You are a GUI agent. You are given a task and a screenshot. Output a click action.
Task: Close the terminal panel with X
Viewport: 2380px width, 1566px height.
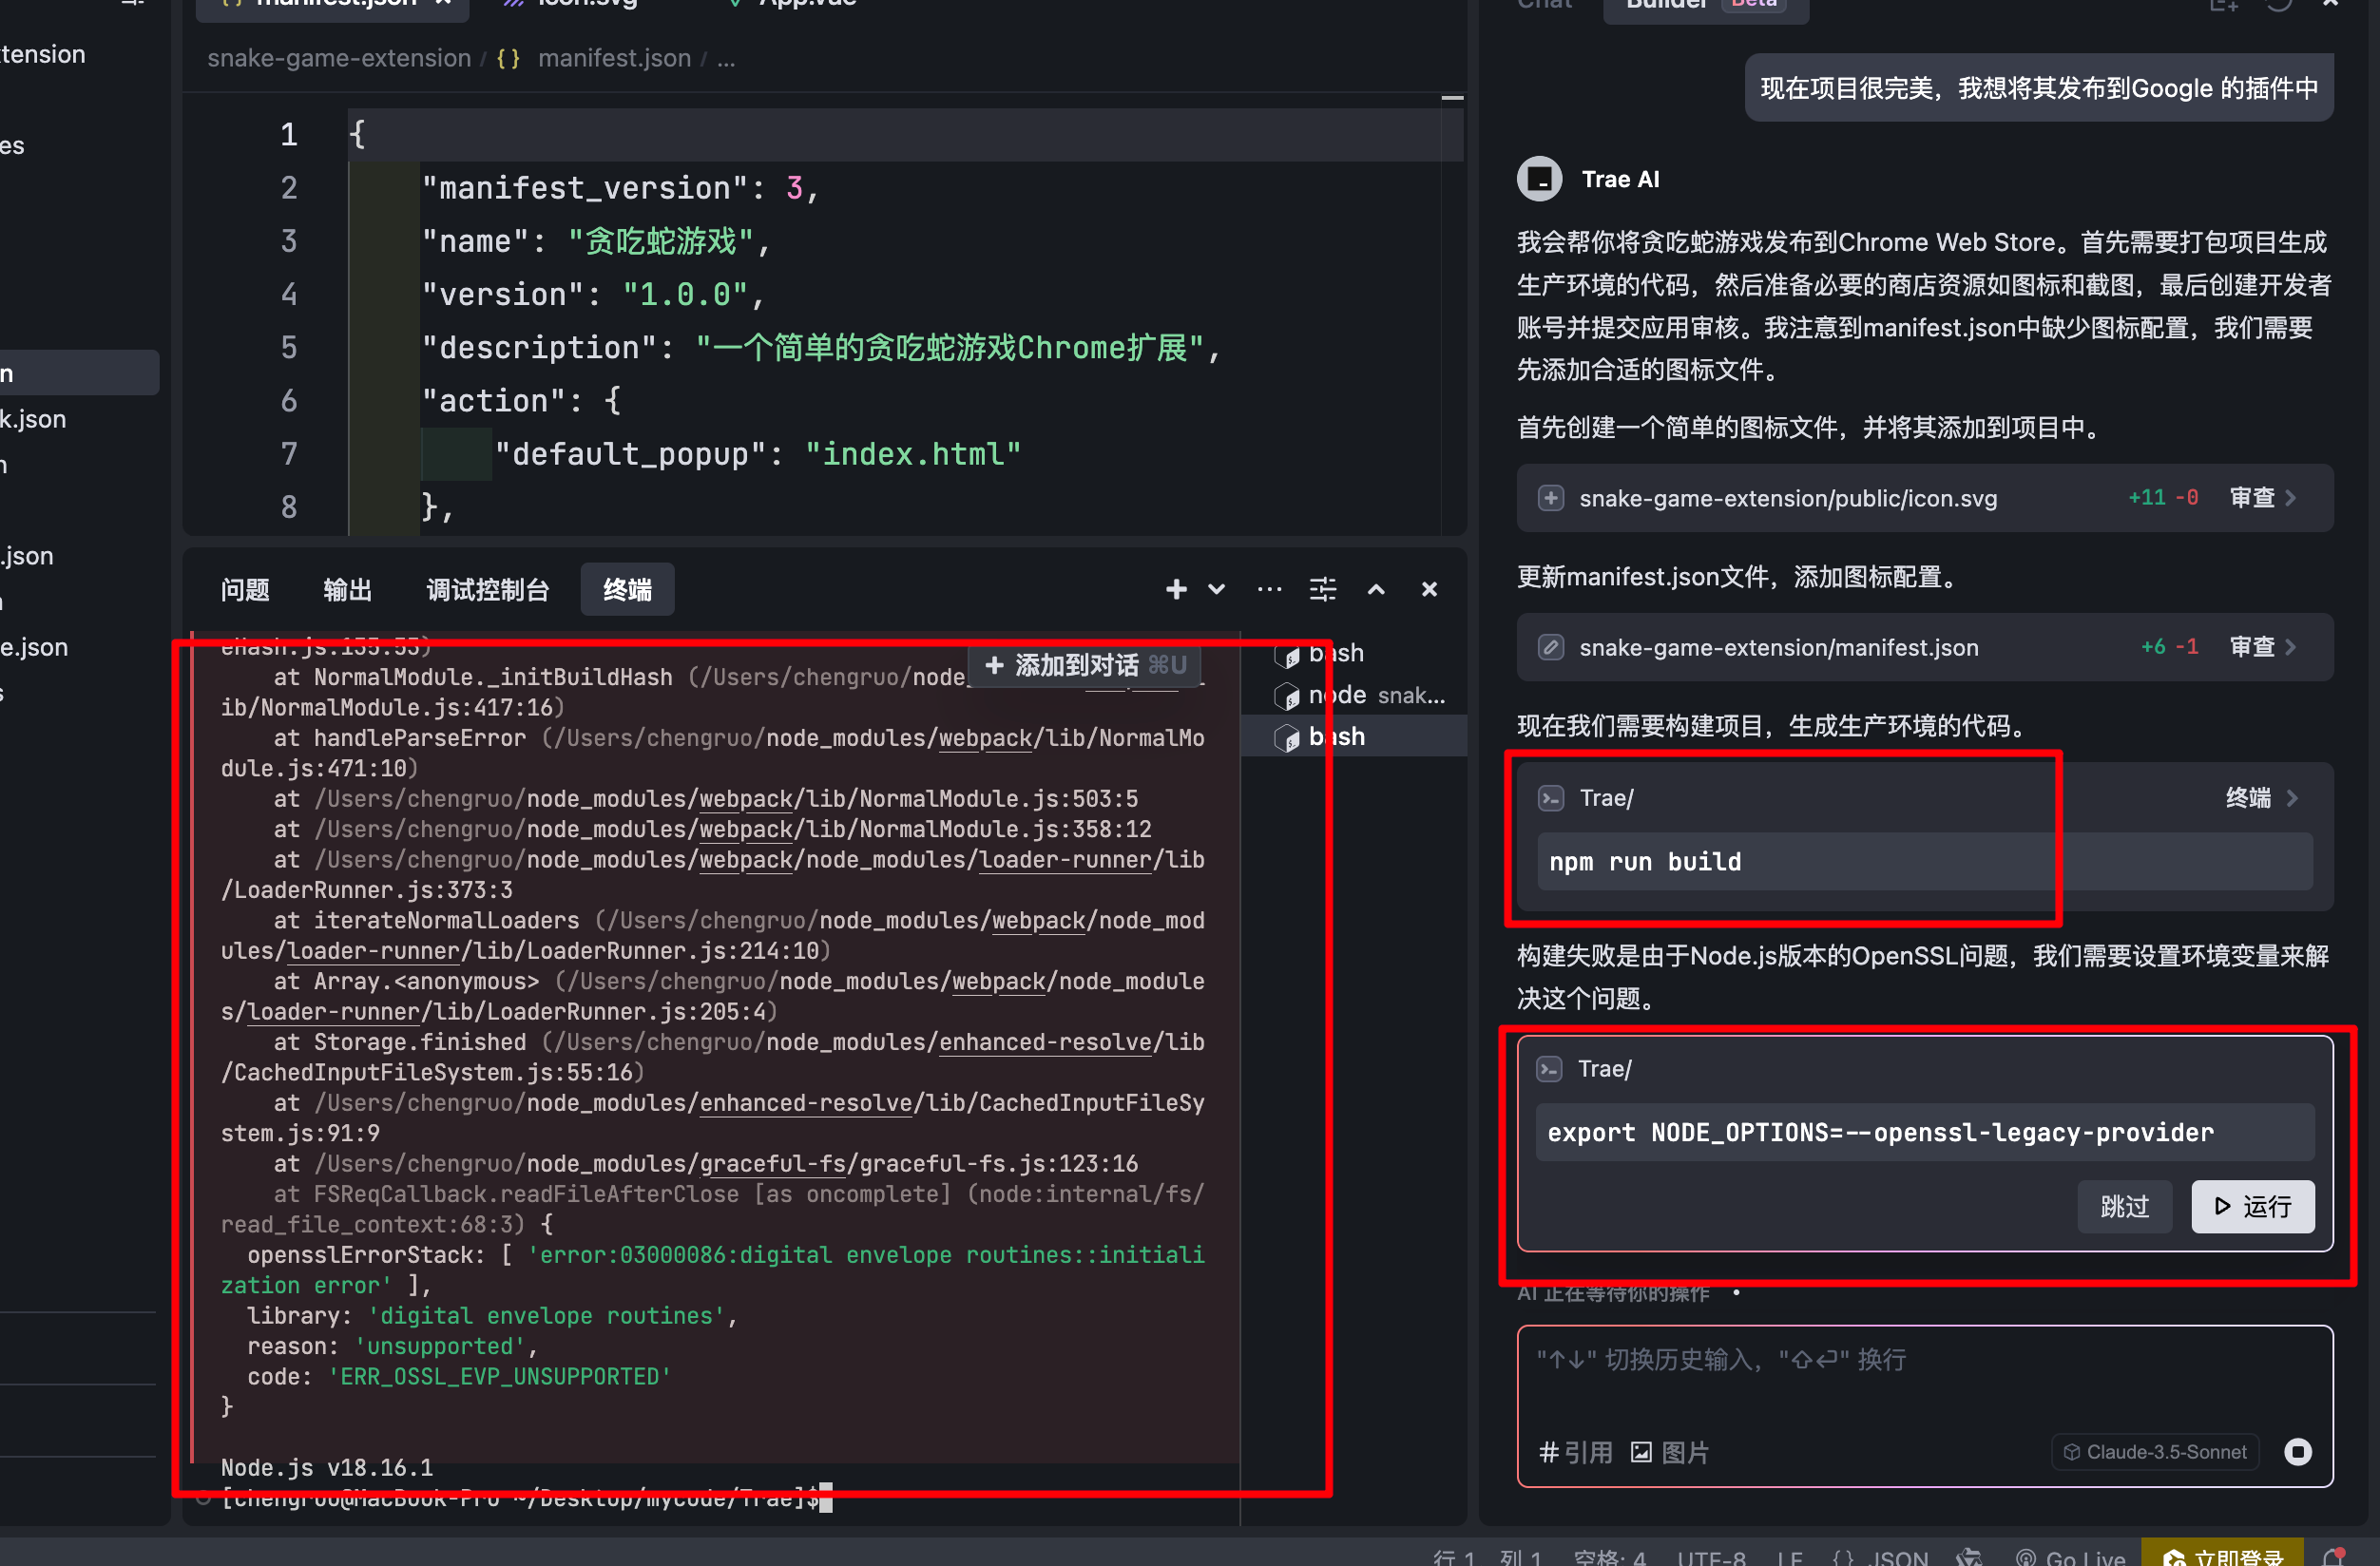pos(1429,589)
